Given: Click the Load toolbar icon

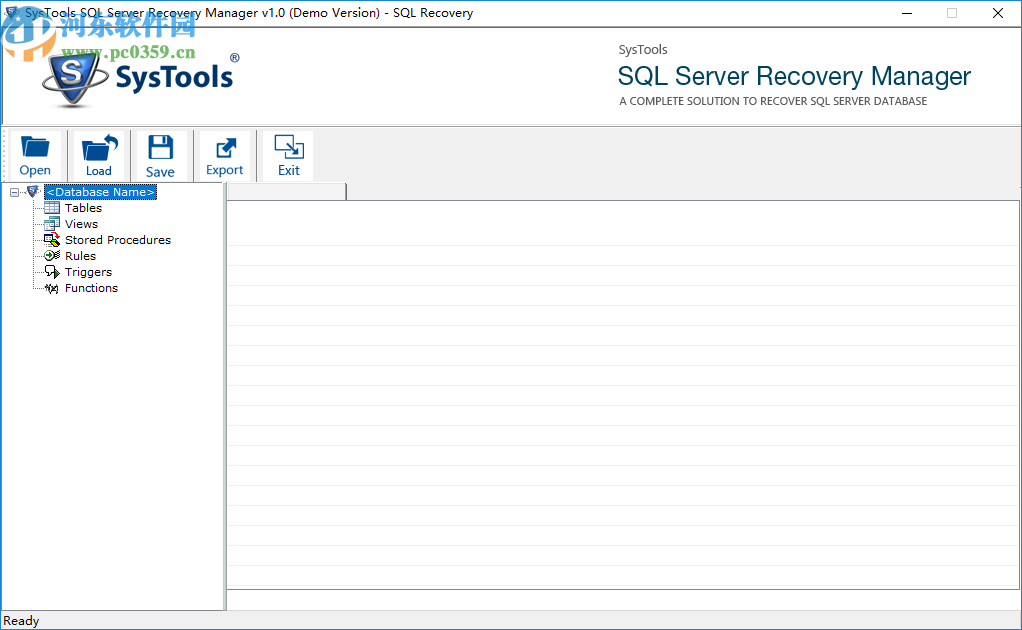Looking at the screenshot, I should [x=98, y=148].
